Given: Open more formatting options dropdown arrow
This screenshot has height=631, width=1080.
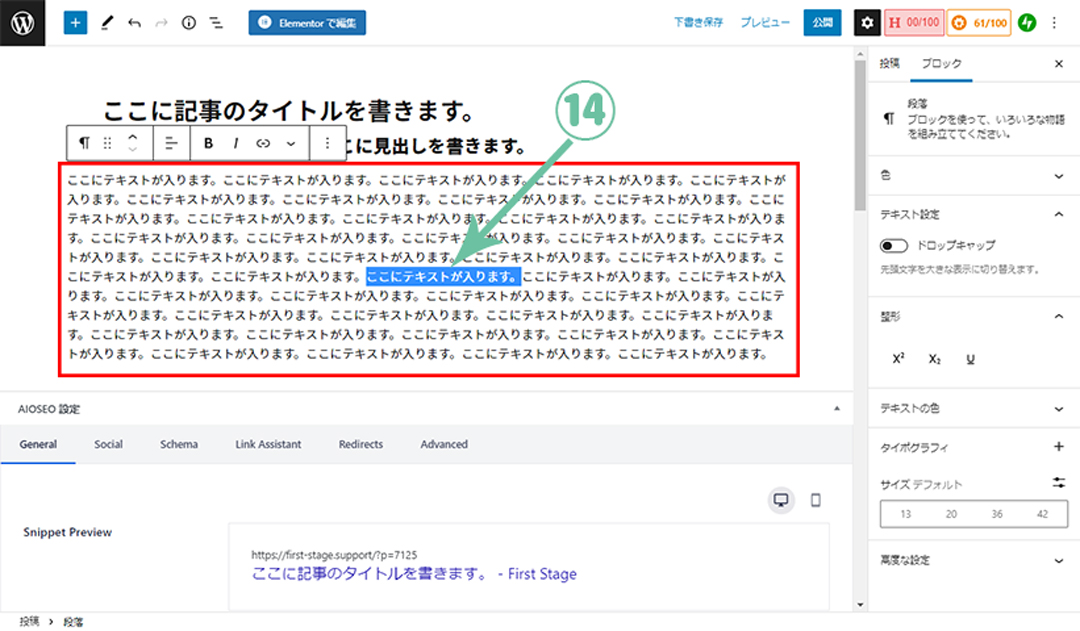Looking at the screenshot, I should coord(291,143).
